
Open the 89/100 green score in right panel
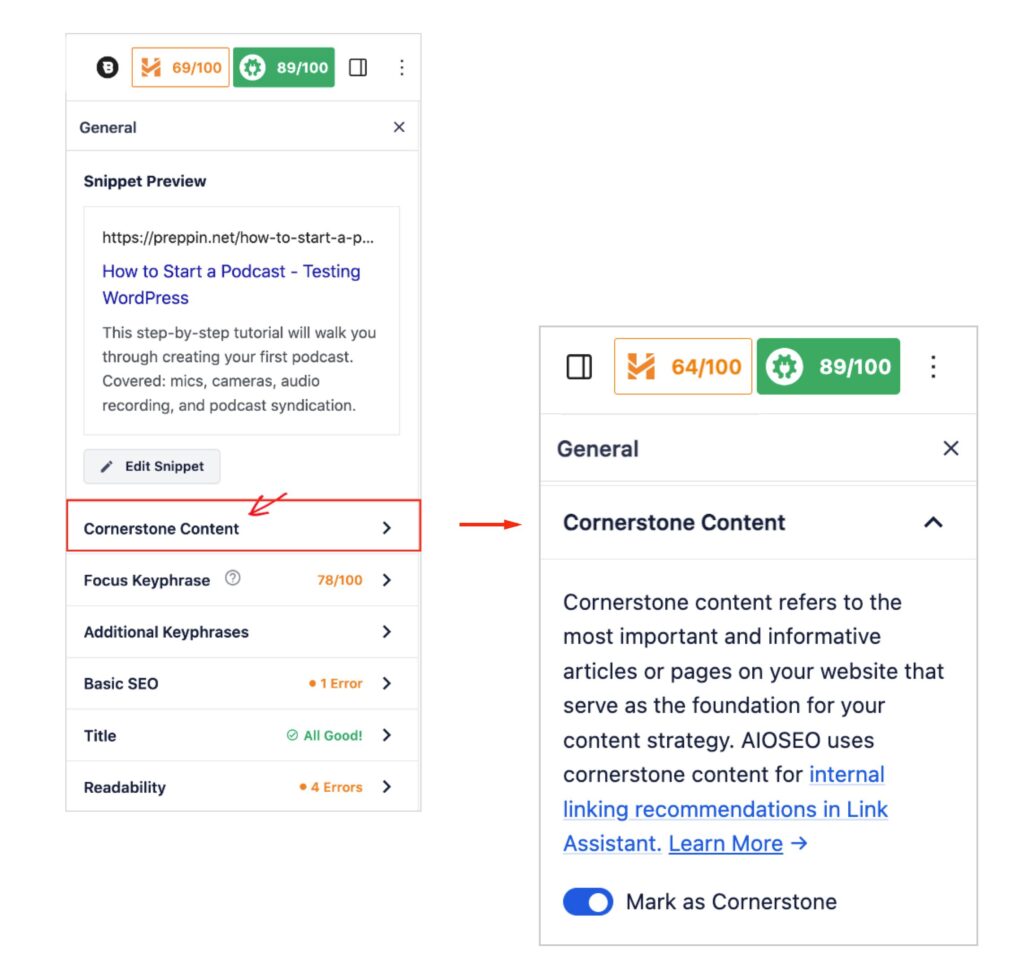click(x=828, y=366)
